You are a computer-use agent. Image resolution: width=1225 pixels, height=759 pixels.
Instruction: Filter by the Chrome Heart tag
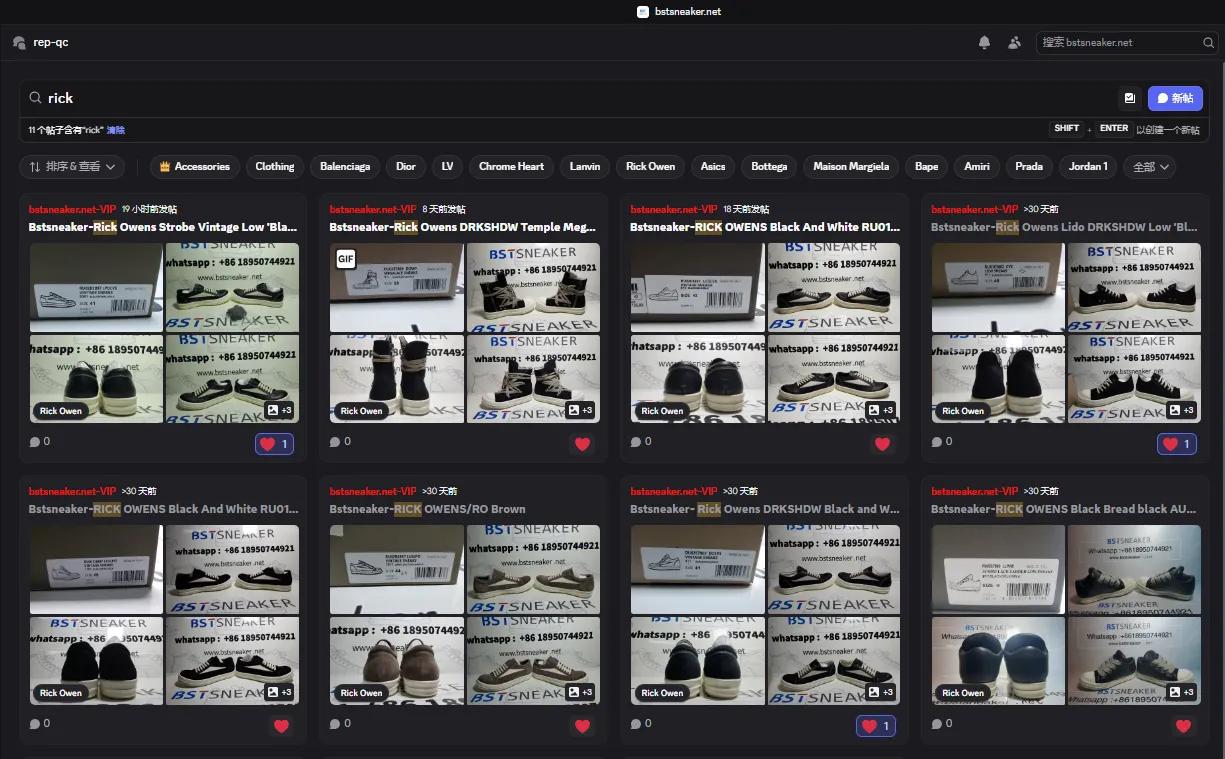pos(511,166)
